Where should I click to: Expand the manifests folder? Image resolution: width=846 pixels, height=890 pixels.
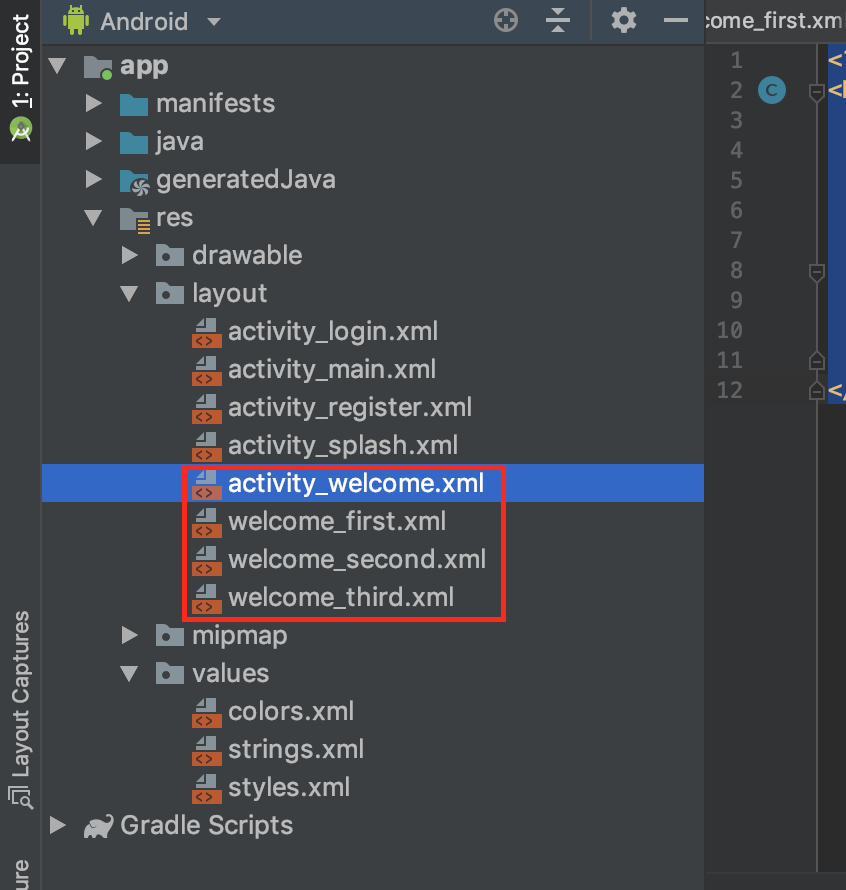94,103
